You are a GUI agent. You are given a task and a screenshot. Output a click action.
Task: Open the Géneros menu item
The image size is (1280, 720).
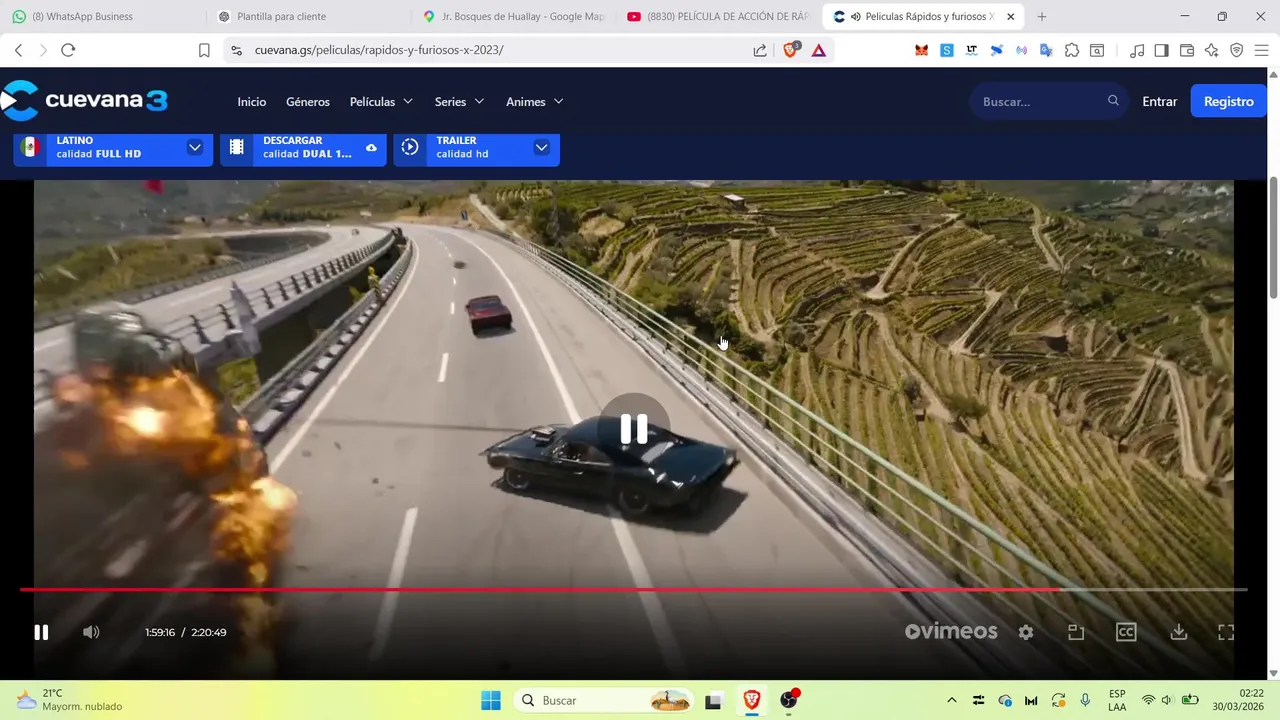coord(308,102)
